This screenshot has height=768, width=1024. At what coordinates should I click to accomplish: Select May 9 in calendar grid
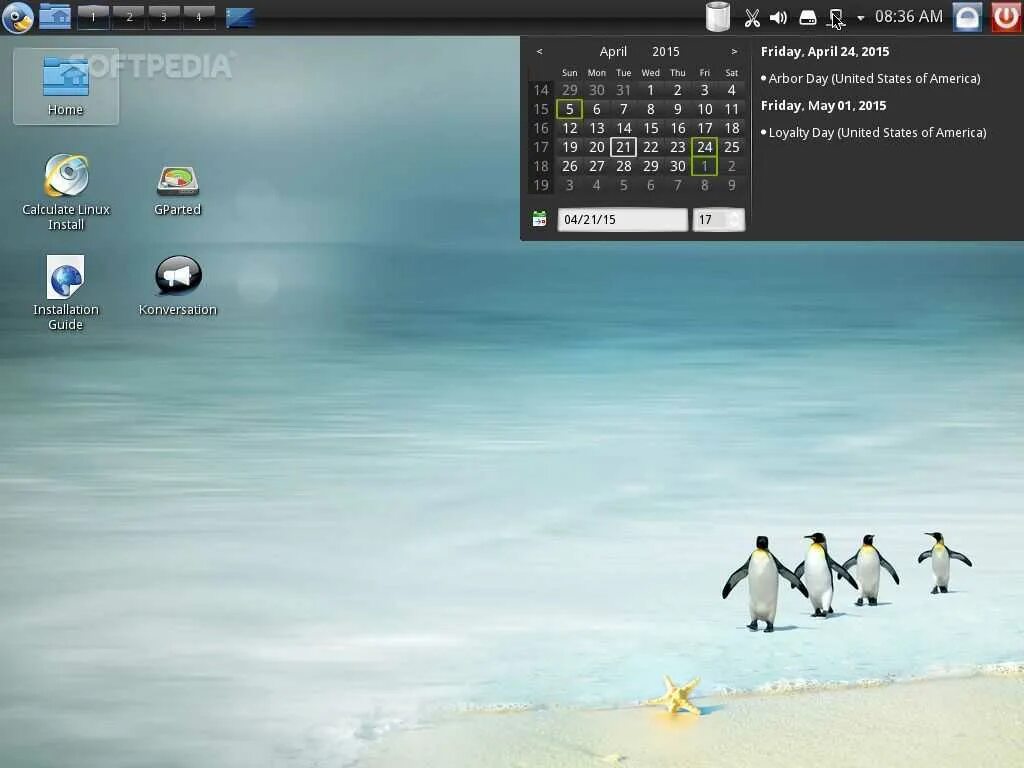click(731, 185)
